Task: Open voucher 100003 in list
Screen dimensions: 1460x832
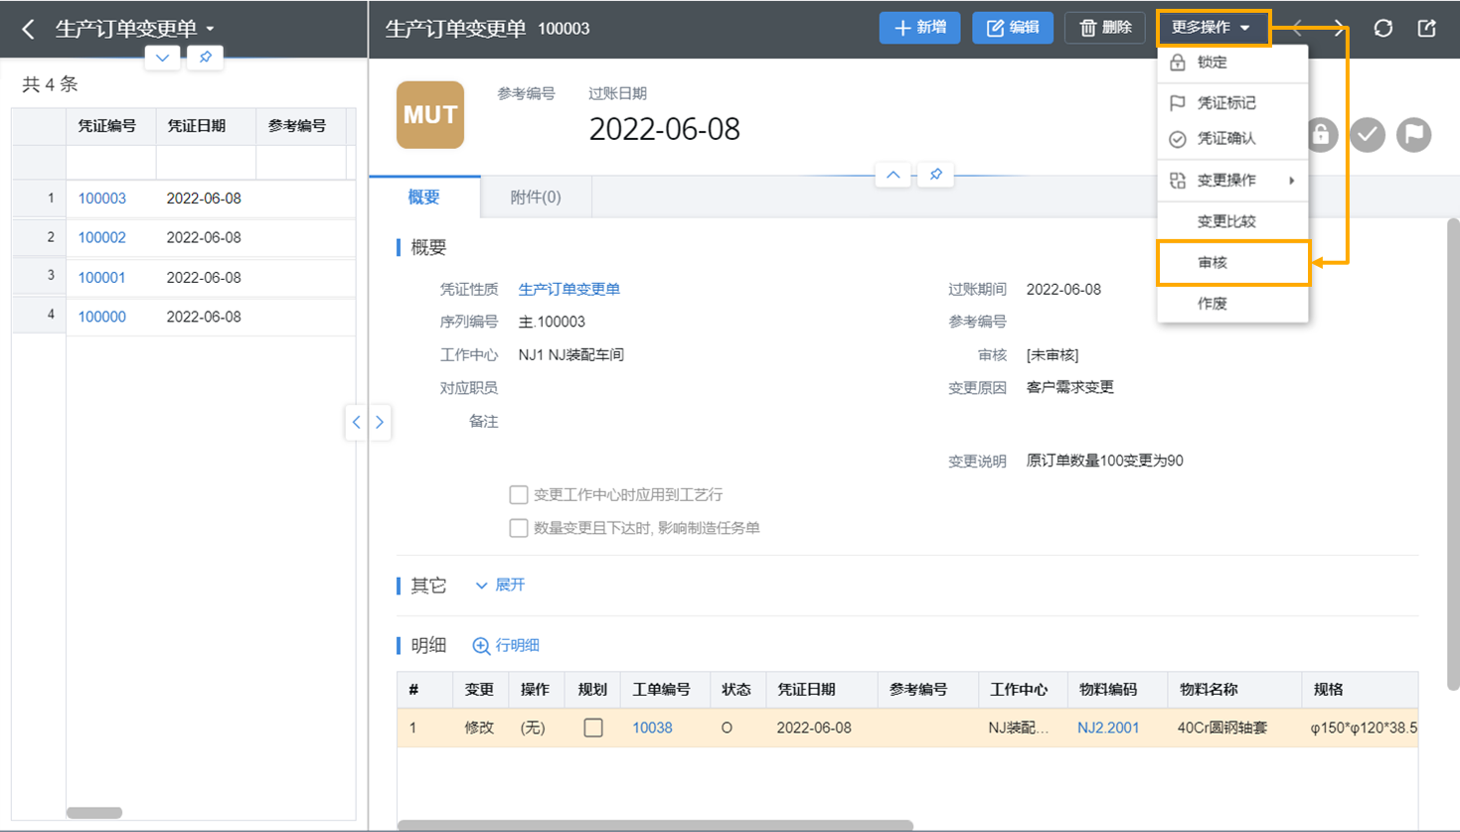Action: pos(102,198)
